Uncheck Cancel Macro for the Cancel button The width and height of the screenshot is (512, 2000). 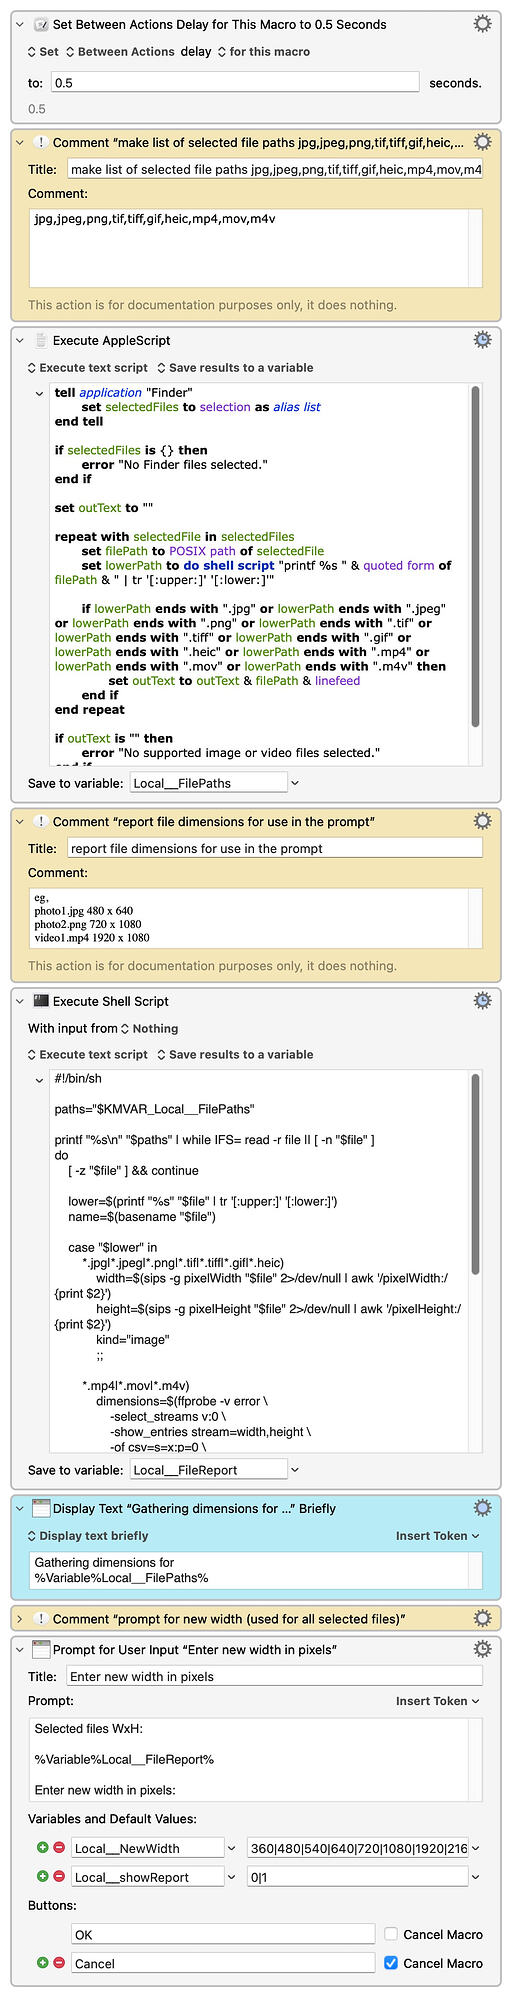391,1963
